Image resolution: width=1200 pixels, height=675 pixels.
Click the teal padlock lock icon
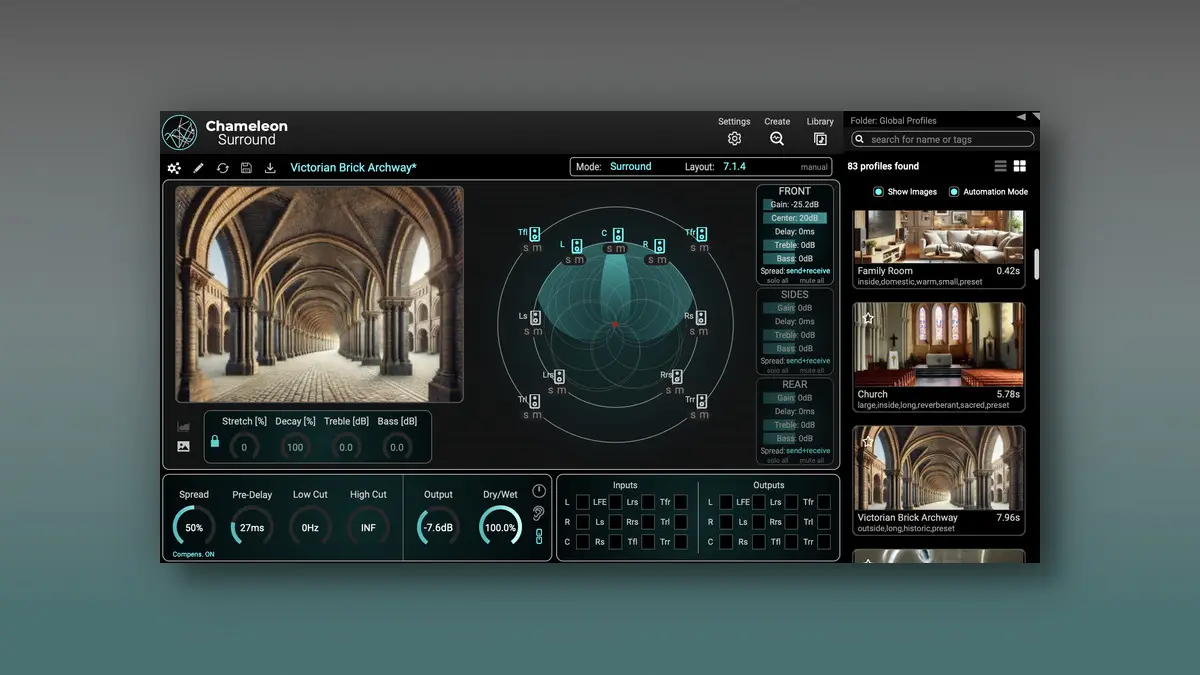coord(214,441)
